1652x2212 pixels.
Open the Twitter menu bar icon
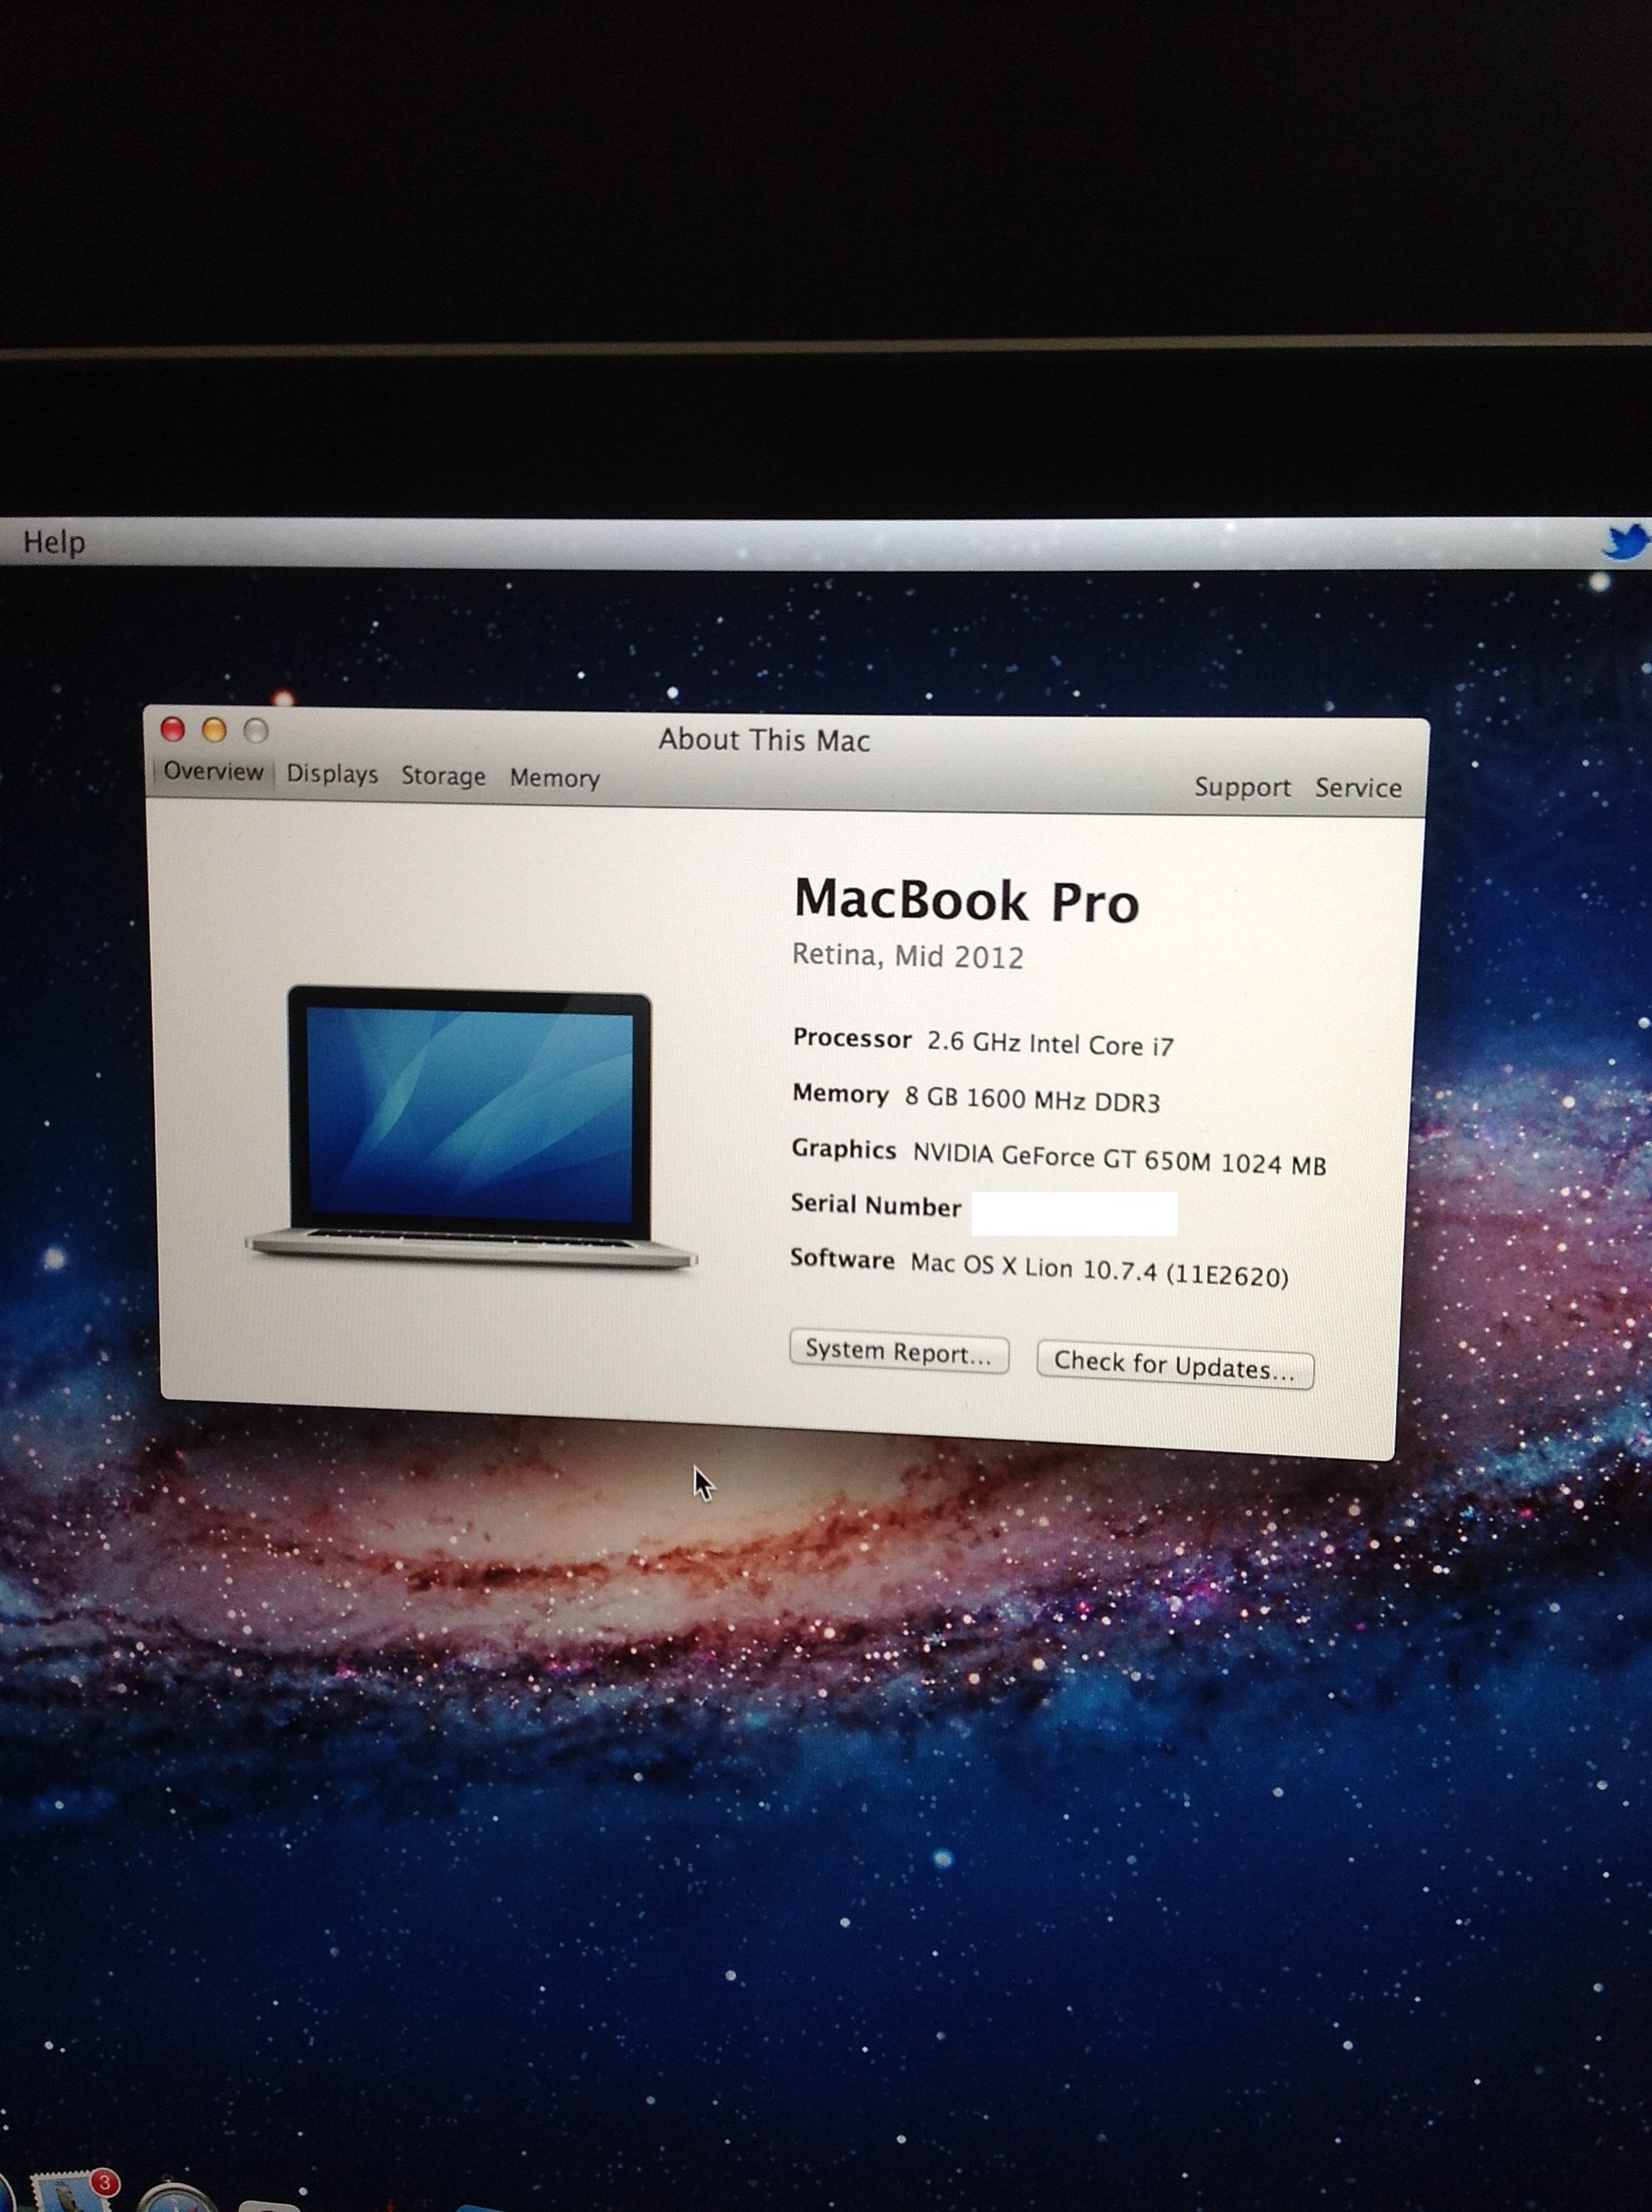1627,543
